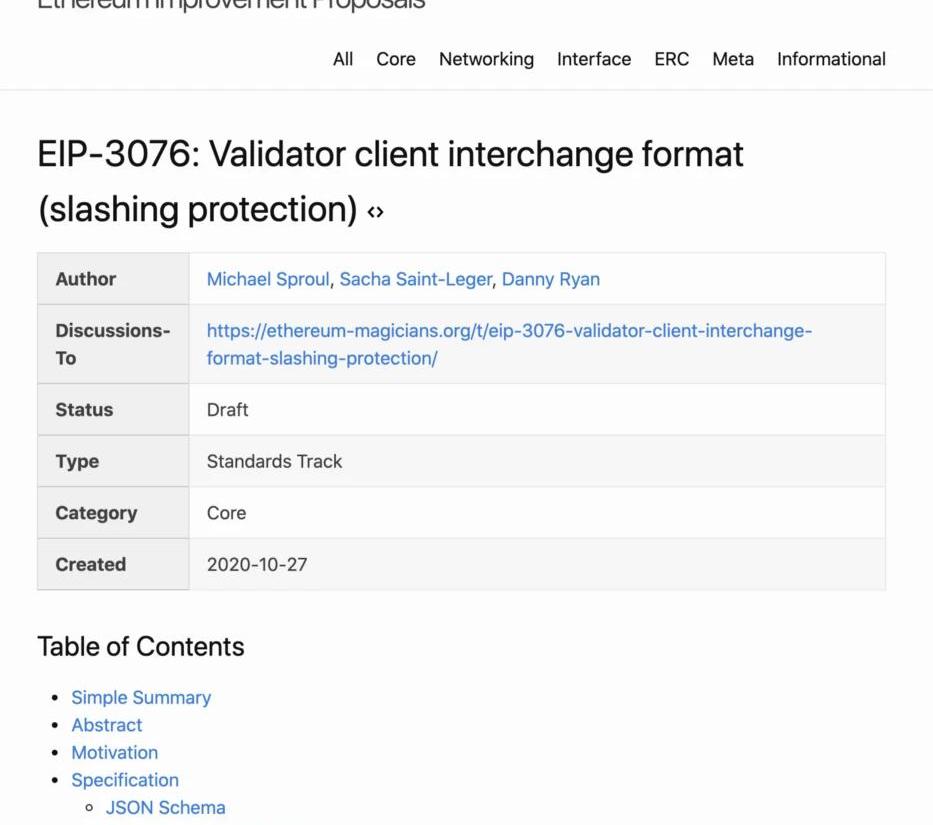Viewport: 933px width, 825px height.
Task: Open the source code icon beside the title
Action: click(x=375, y=212)
